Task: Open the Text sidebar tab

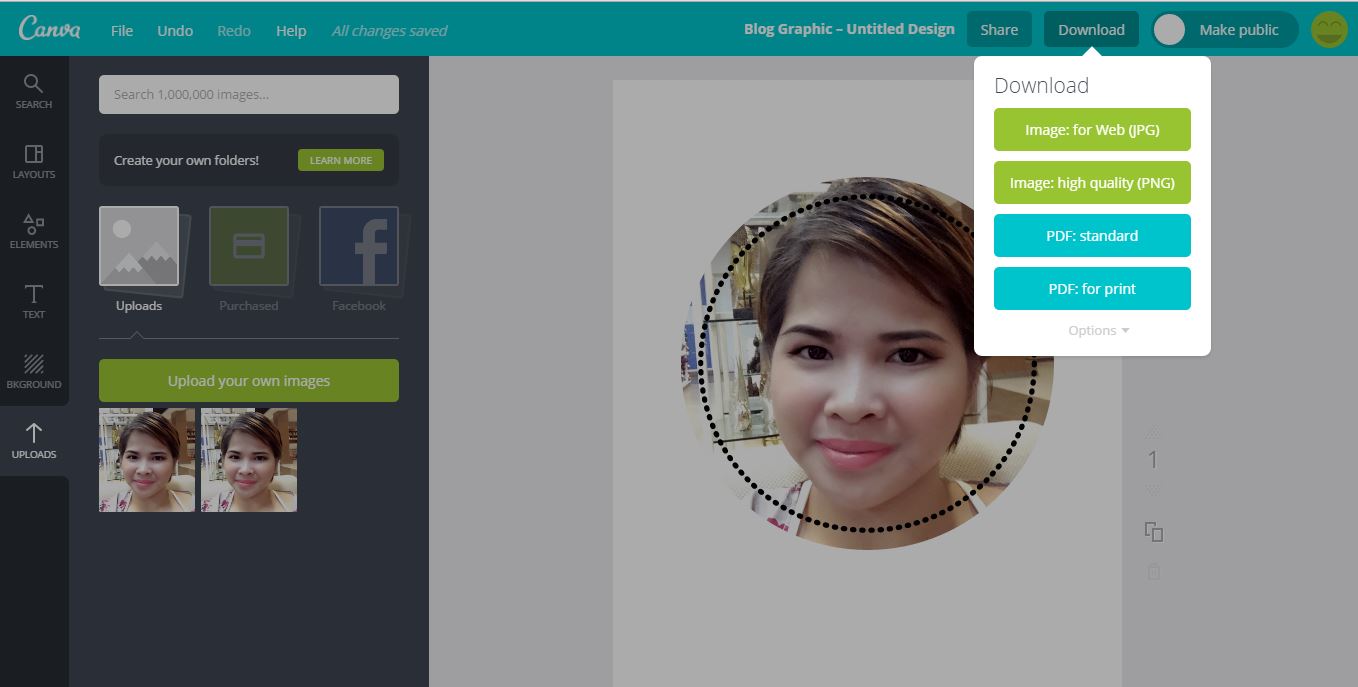Action: (34, 301)
